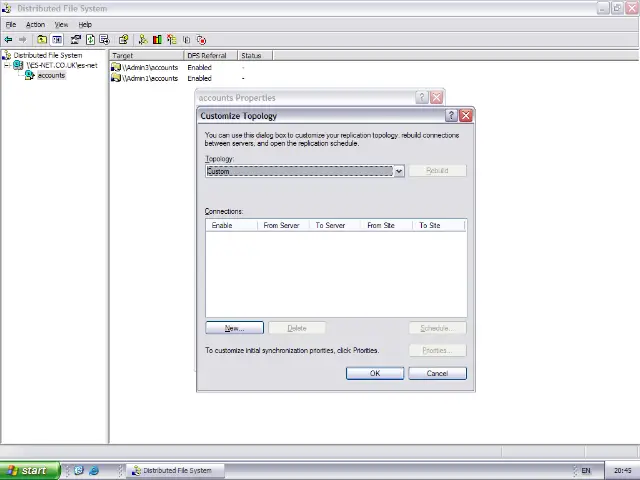Toggle the Show/Hide Console Tree icon
Screen dimensions: 640x480
pos(57,40)
